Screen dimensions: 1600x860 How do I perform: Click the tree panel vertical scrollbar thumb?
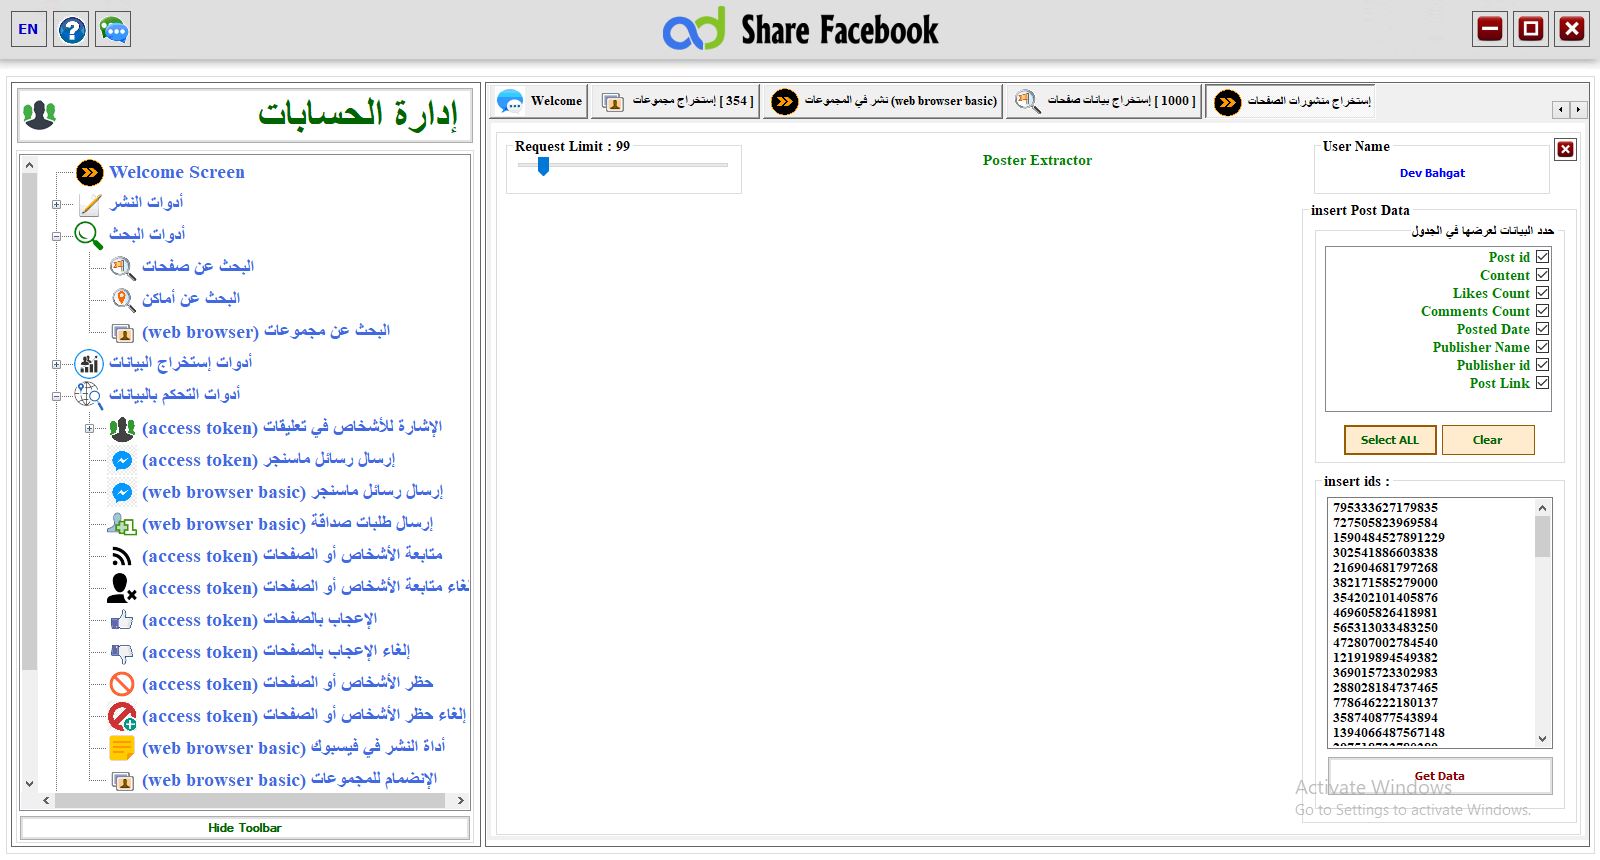click(29, 421)
